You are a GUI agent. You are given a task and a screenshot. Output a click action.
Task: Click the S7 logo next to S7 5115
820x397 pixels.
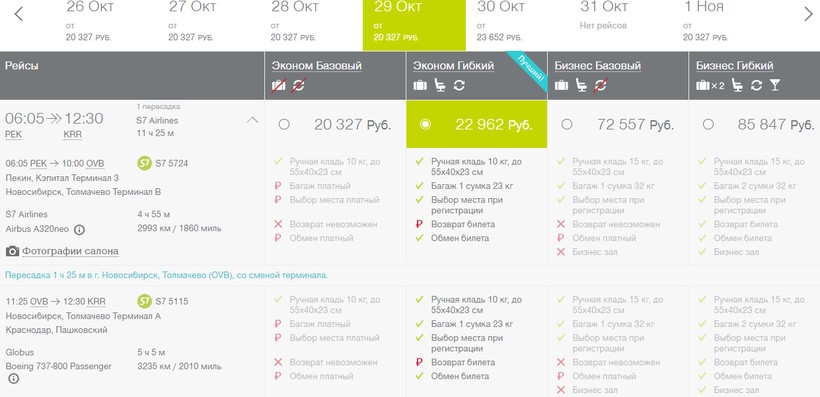[144, 301]
